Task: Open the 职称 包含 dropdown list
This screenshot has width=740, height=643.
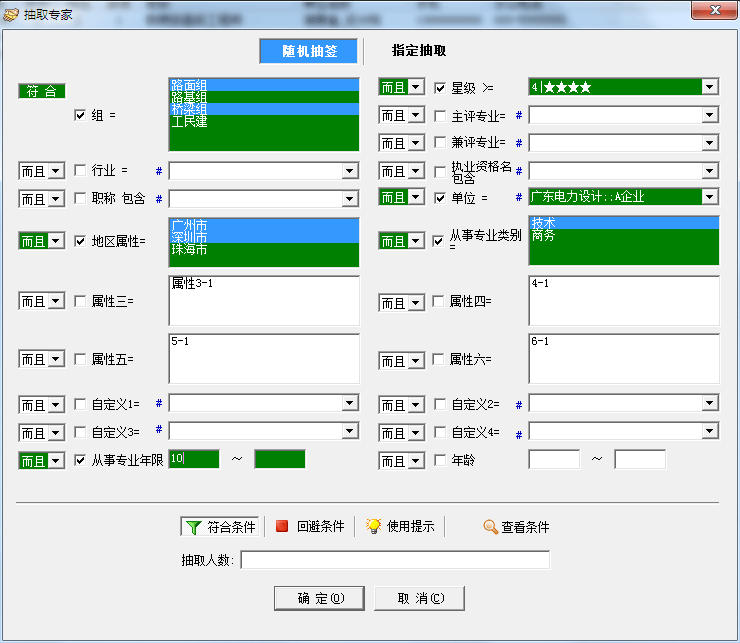Action: coord(349,199)
